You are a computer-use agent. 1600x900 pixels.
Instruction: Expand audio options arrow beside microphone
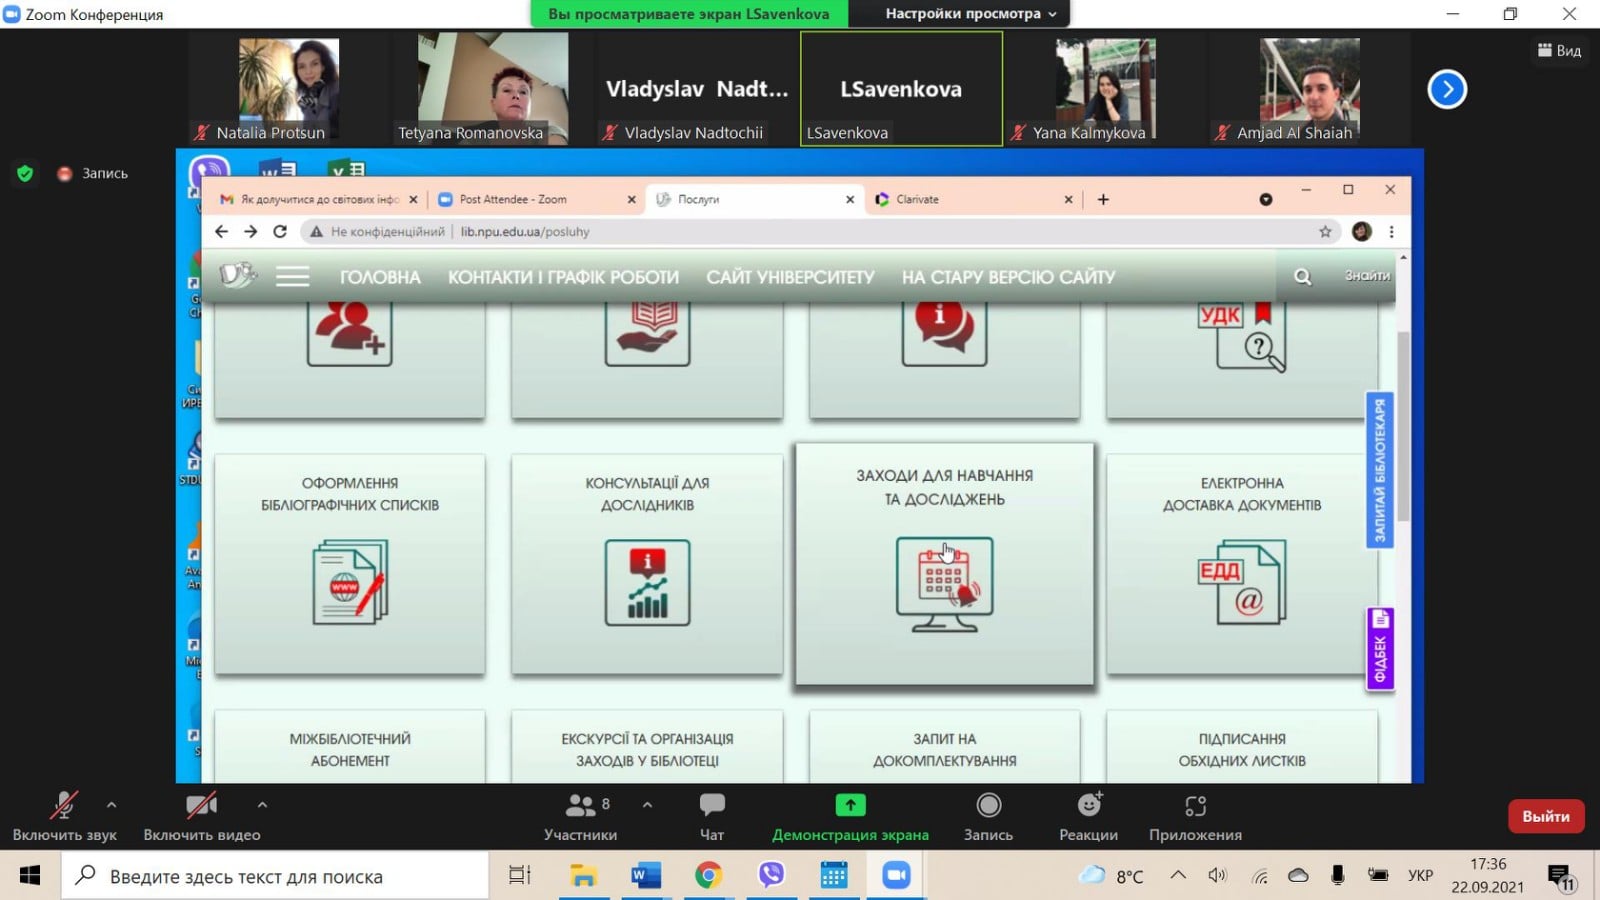(111, 804)
